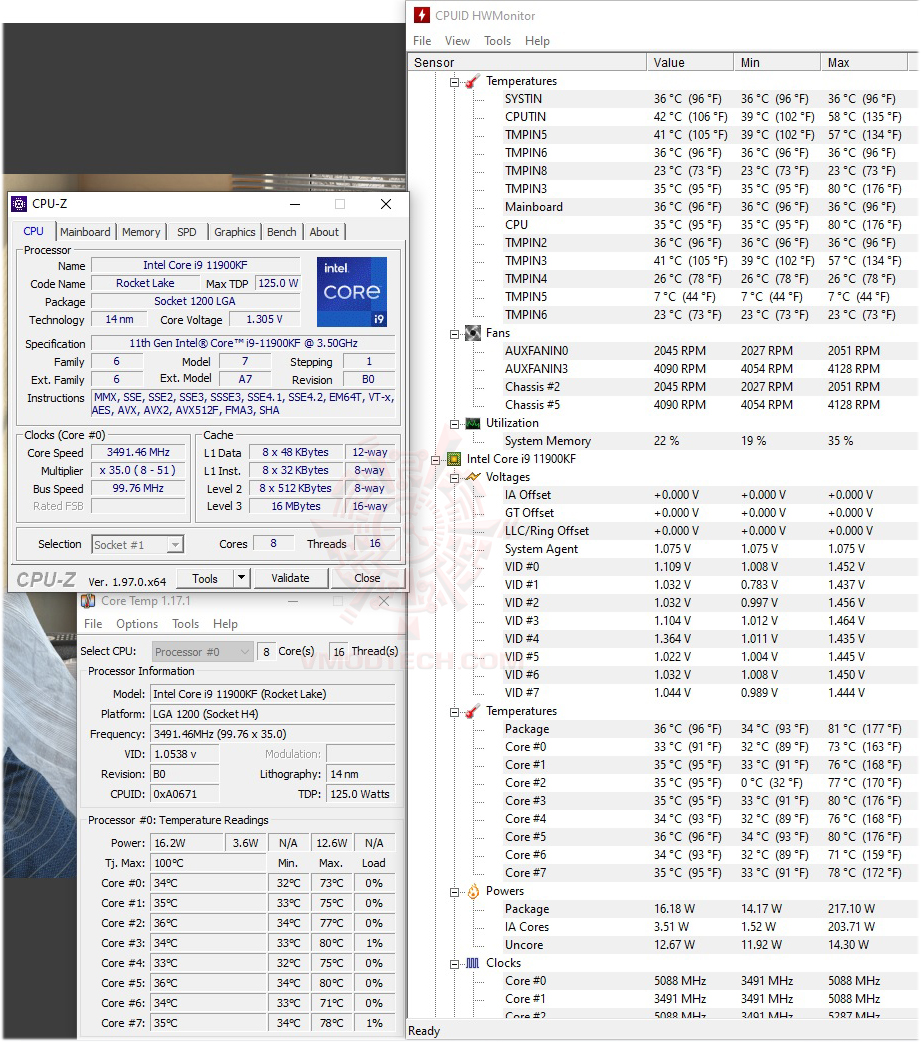Collapse the Fans tree node
Screen dimensions: 921x1042
click(455, 334)
